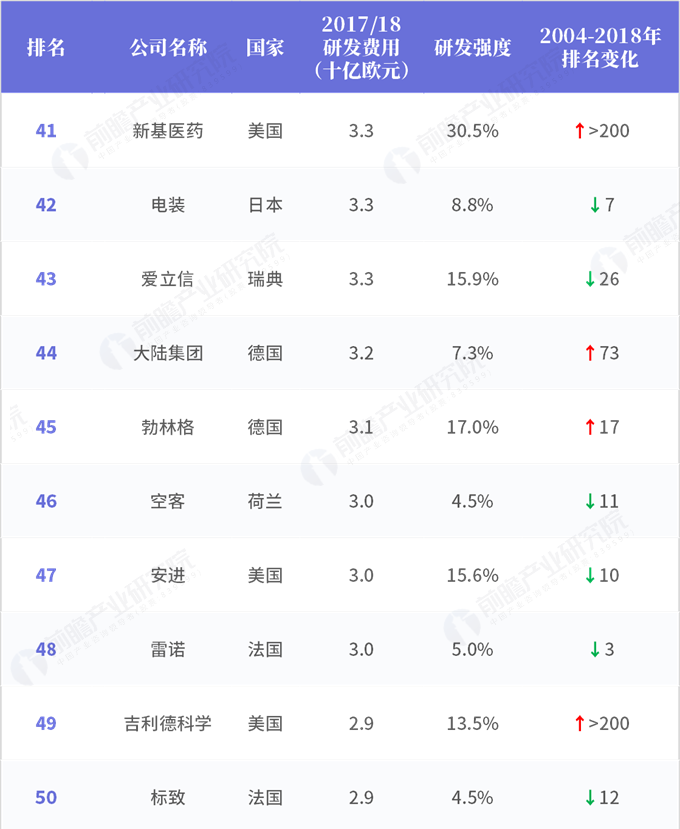This screenshot has width=680, height=829.
Task: Click the 国家 column header
Action: (x=265, y=48)
